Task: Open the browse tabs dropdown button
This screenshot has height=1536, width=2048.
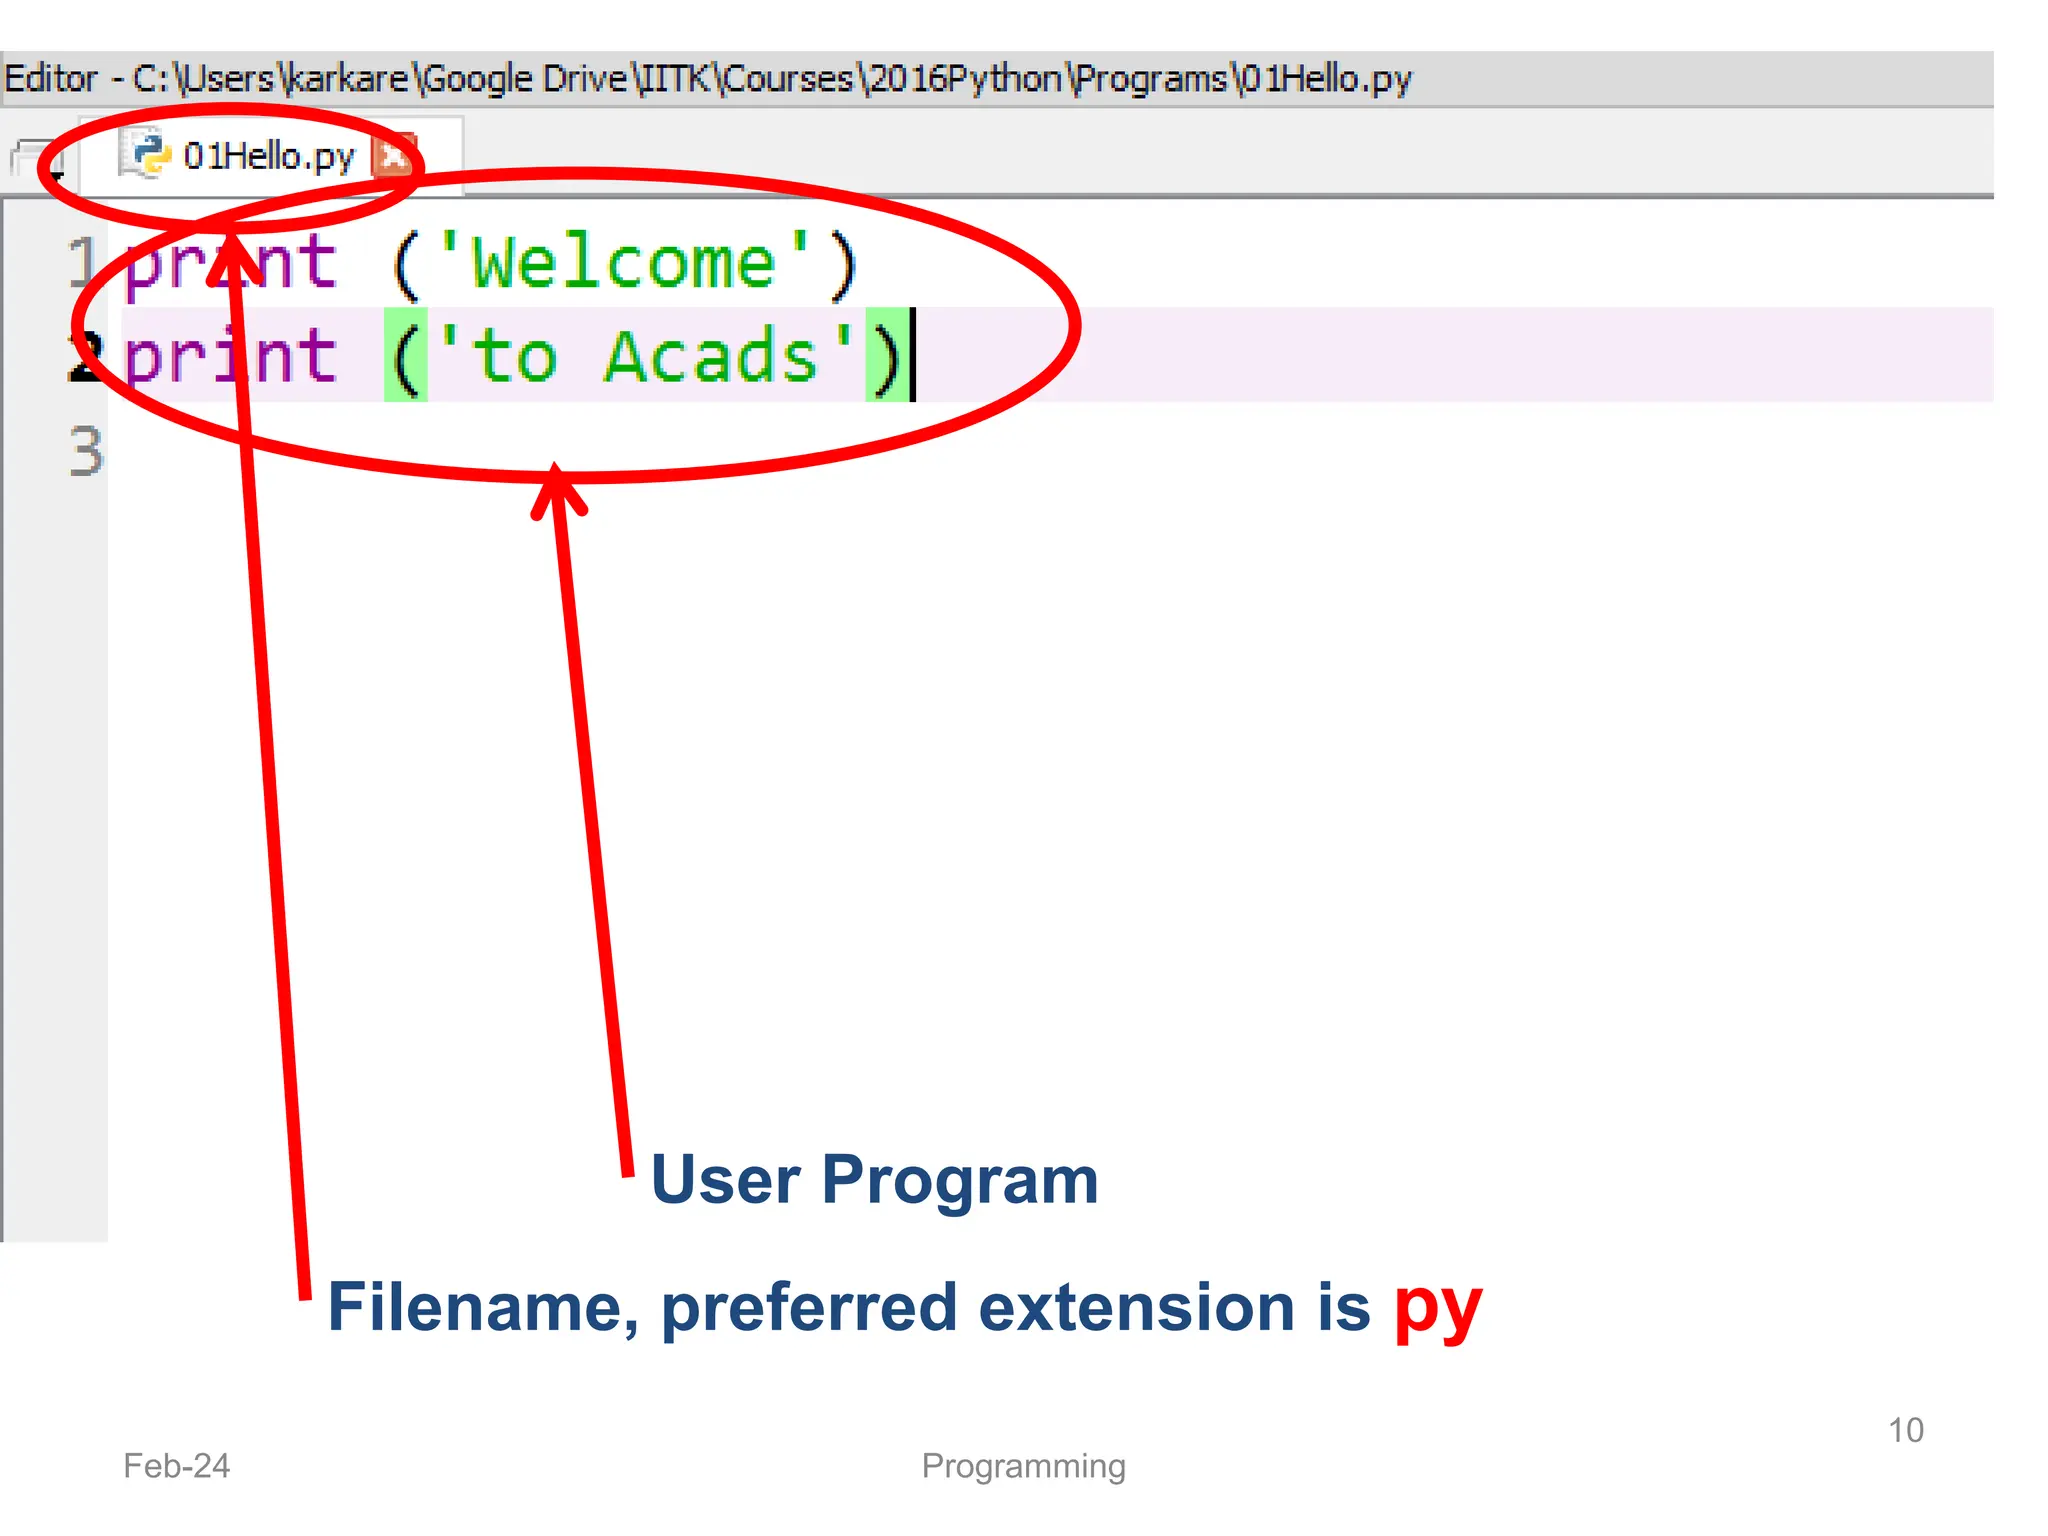Action: click(36, 158)
